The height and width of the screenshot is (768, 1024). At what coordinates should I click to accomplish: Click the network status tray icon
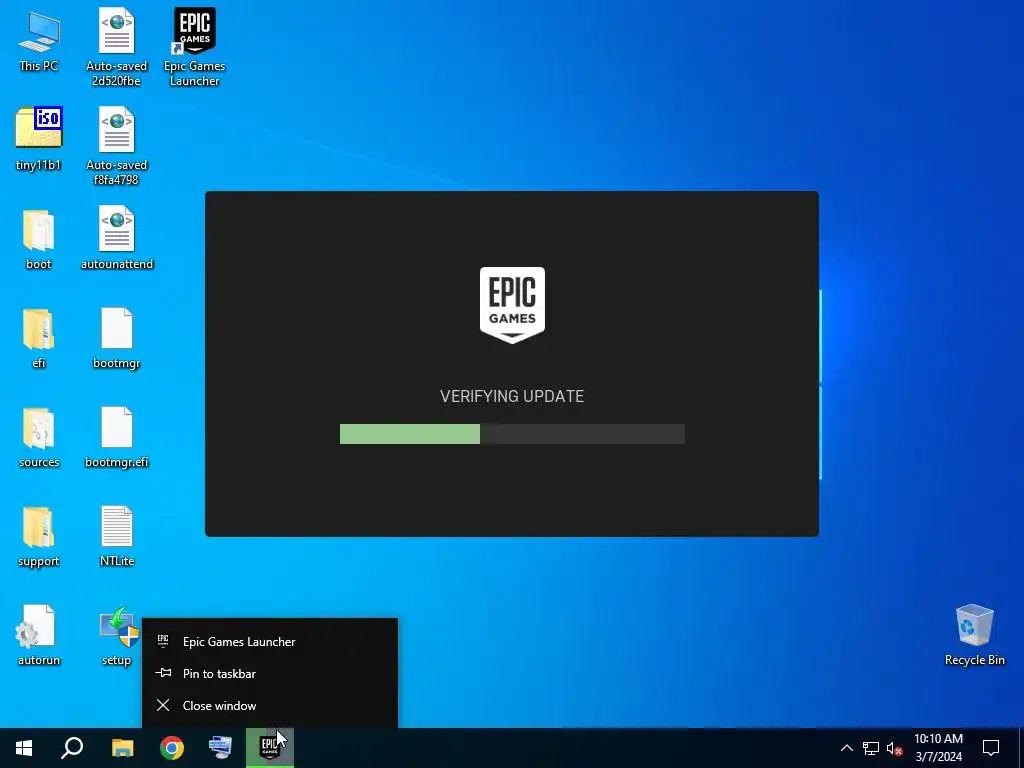point(871,748)
